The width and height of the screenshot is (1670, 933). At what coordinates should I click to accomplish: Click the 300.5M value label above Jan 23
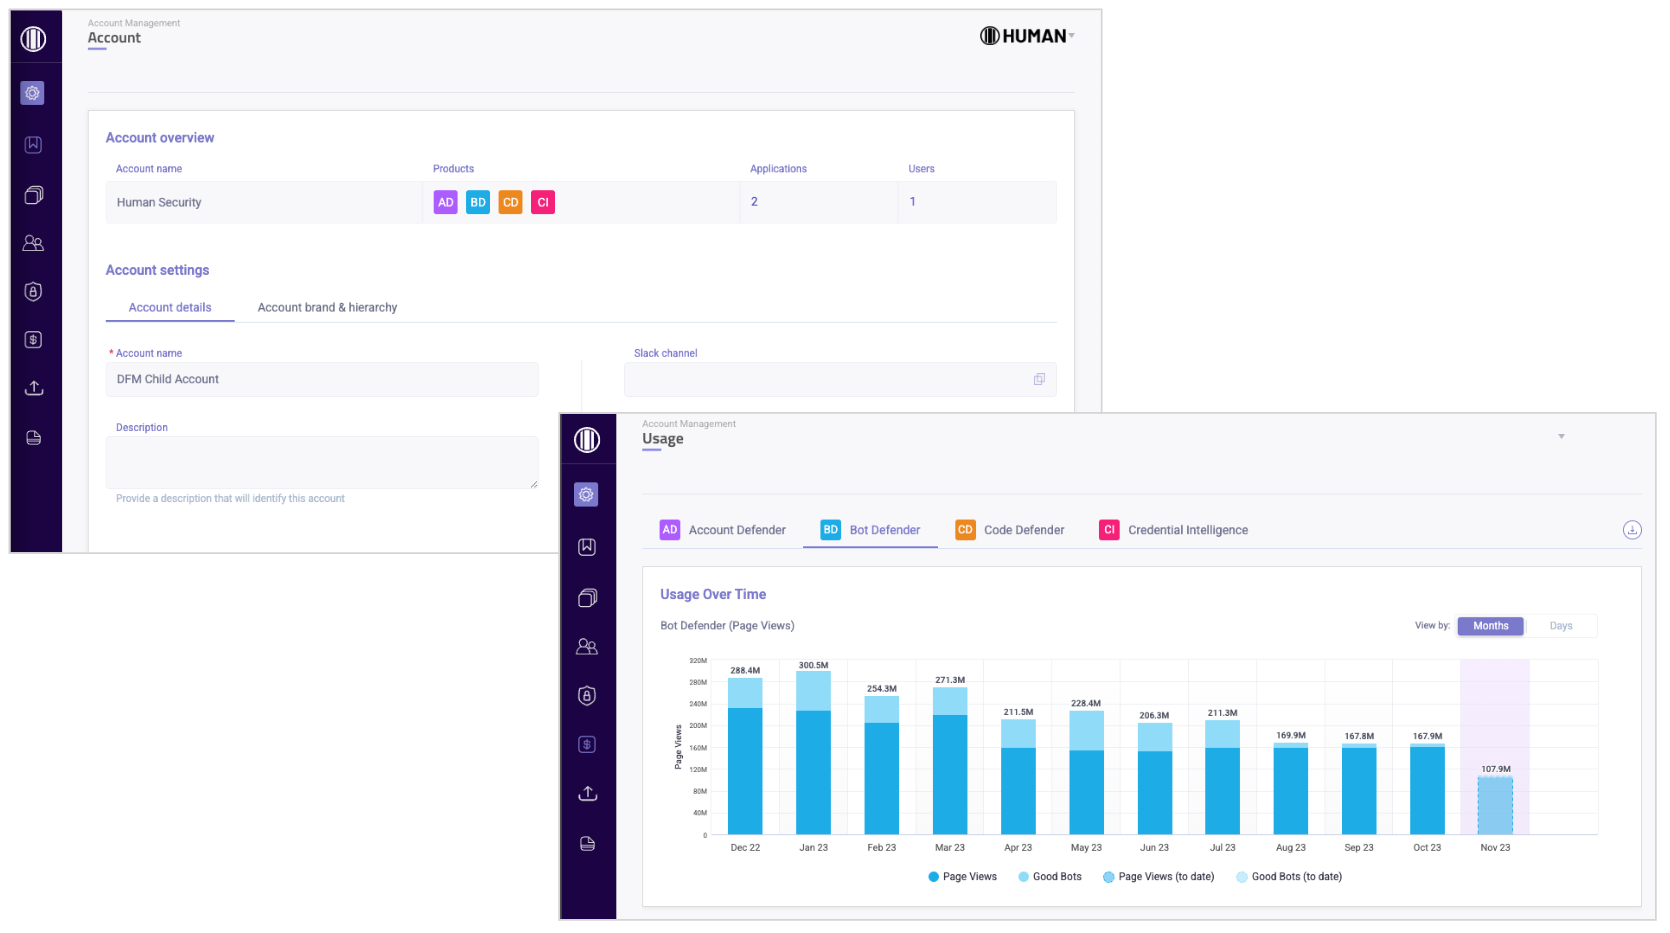pyautogui.click(x=813, y=665)
